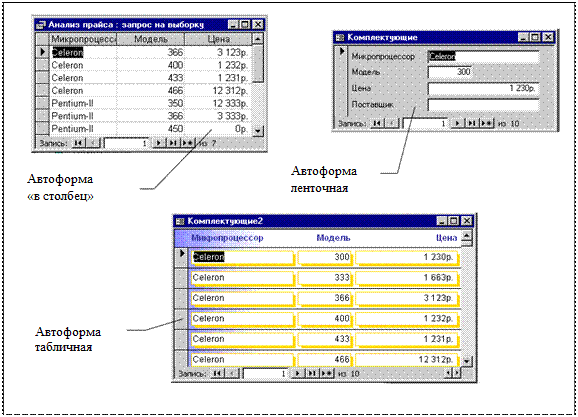
Task: Select record selector of Celeron 400 row in Комплектующие2
Action: (x=181, y=319)
